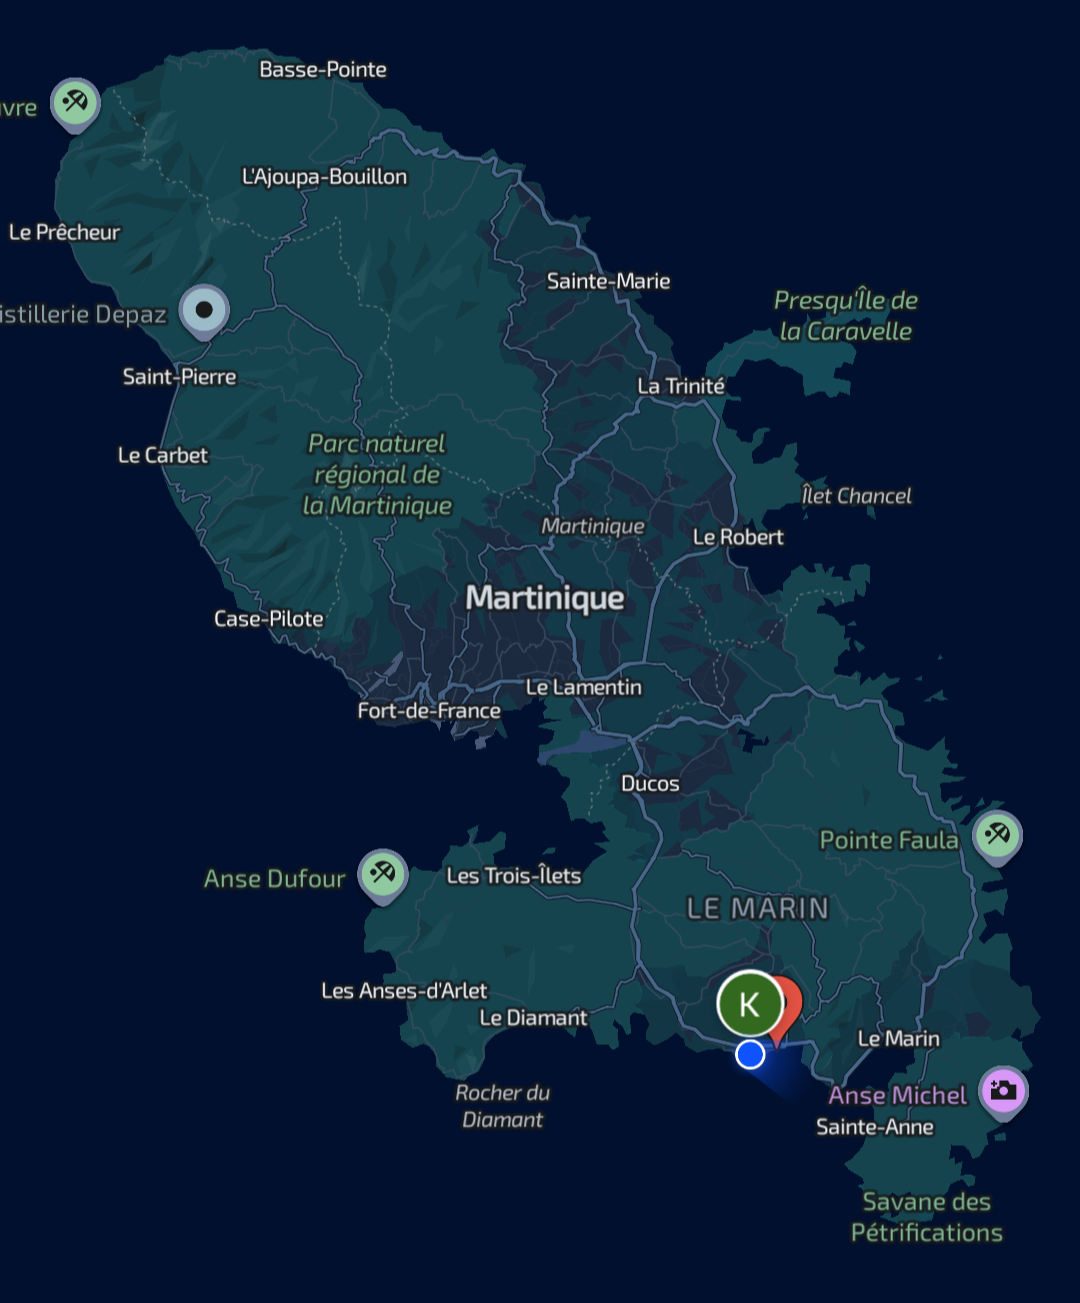The height and width of the screenshot is (1303, 1080).
Task: Click the Sainte-Anne town label
Action: 875,1127
